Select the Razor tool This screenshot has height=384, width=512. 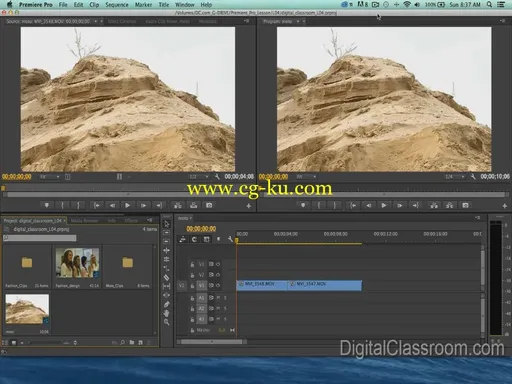167,277
